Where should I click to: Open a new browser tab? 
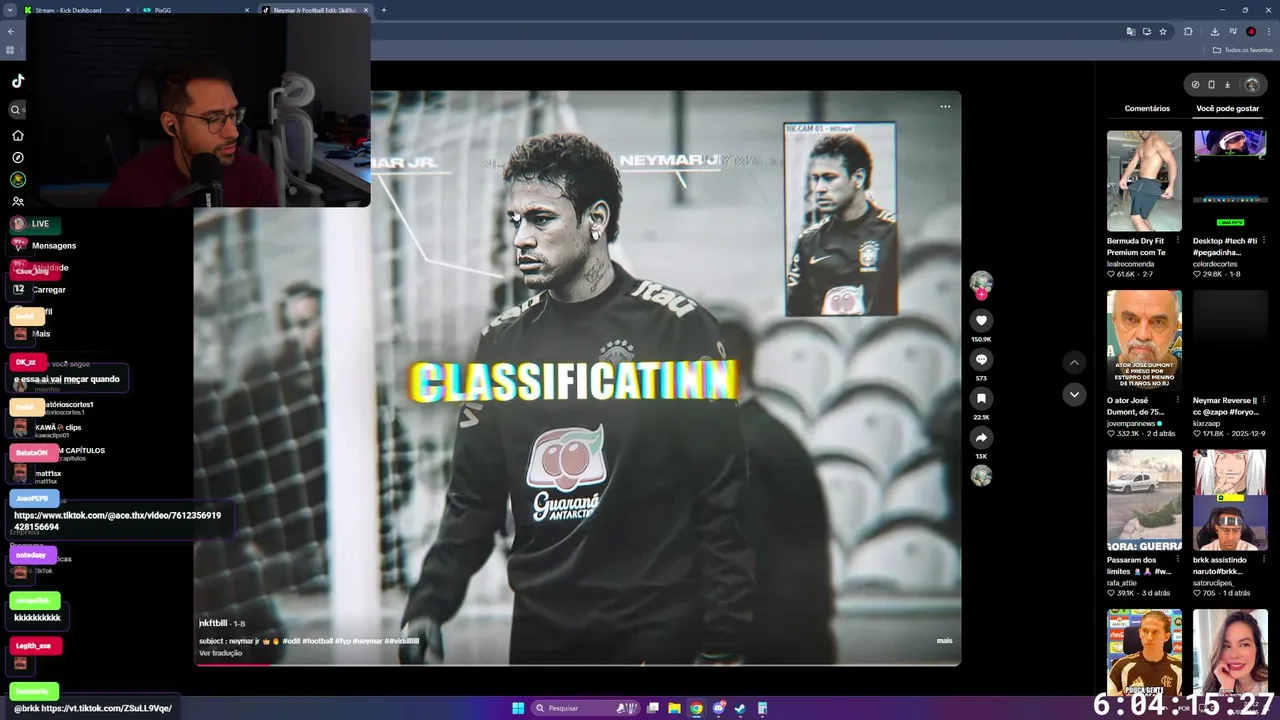coord(384,10)
